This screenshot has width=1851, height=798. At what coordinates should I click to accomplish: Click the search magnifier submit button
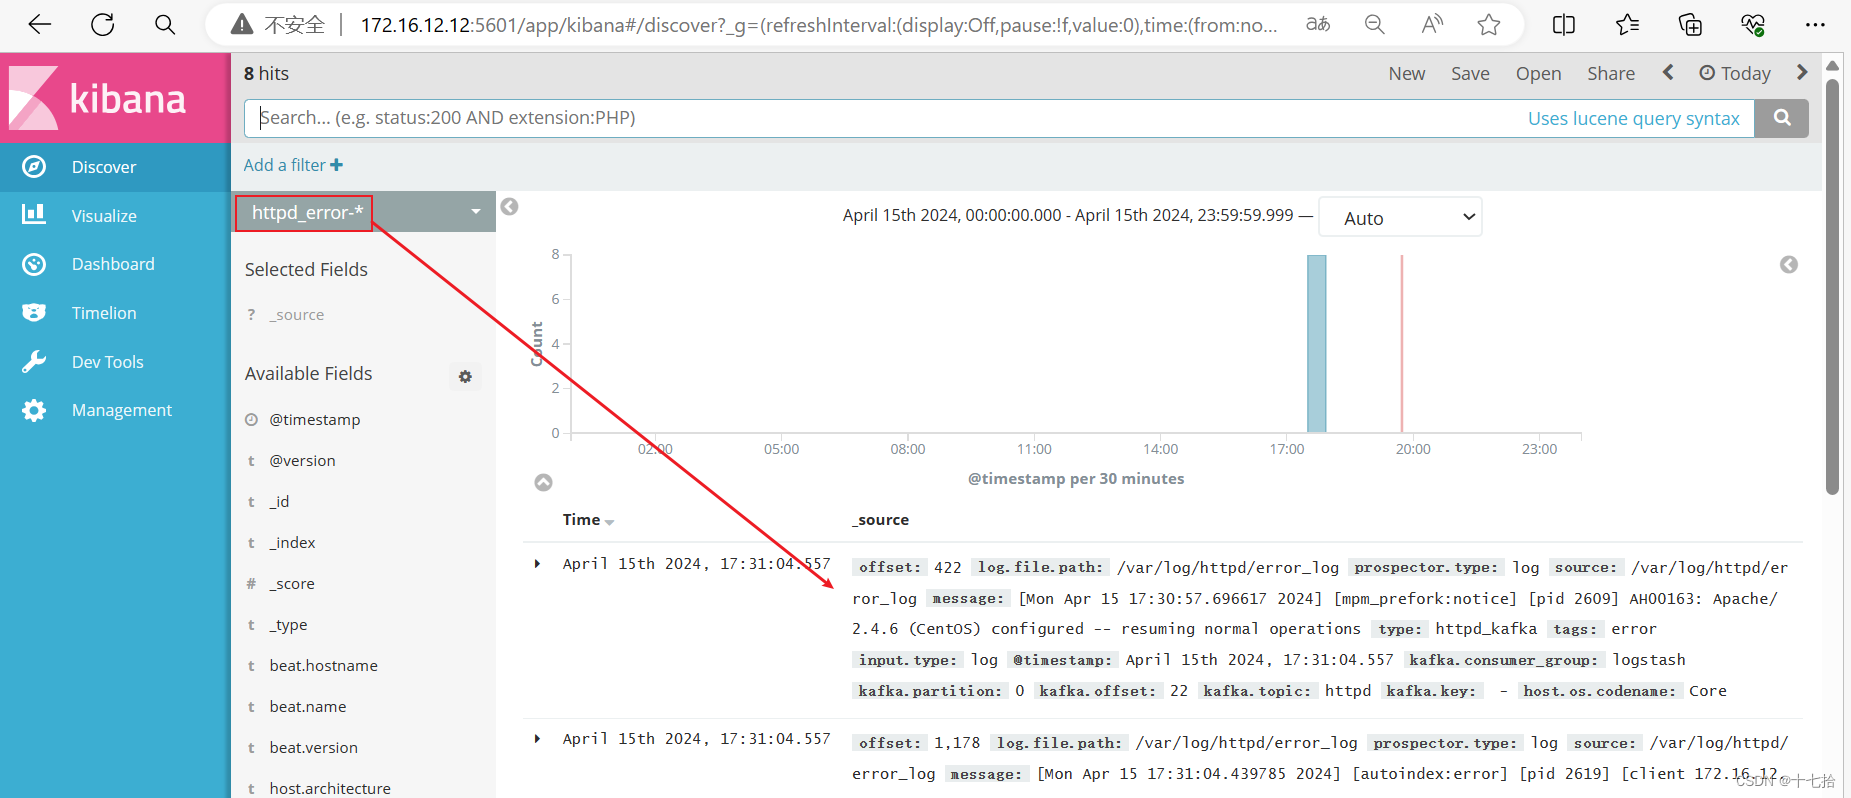1782,118
